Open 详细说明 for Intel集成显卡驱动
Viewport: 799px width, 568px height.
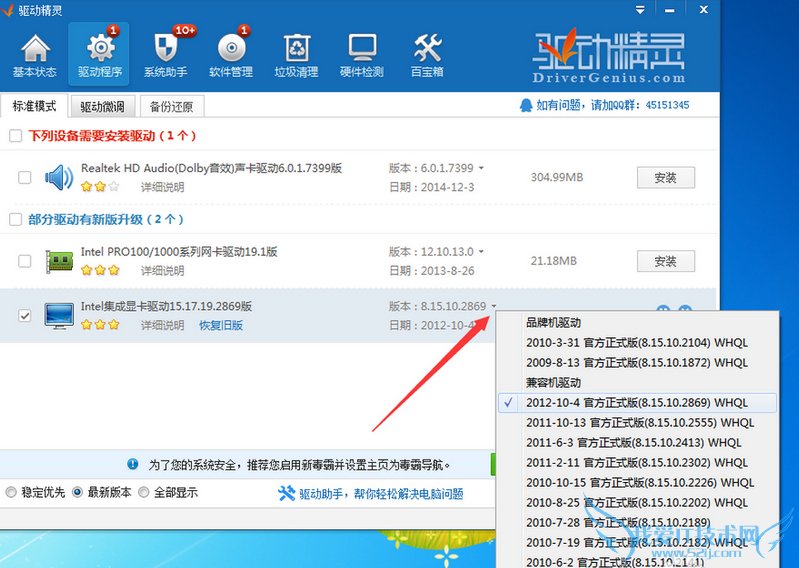(x=163, y=325)
